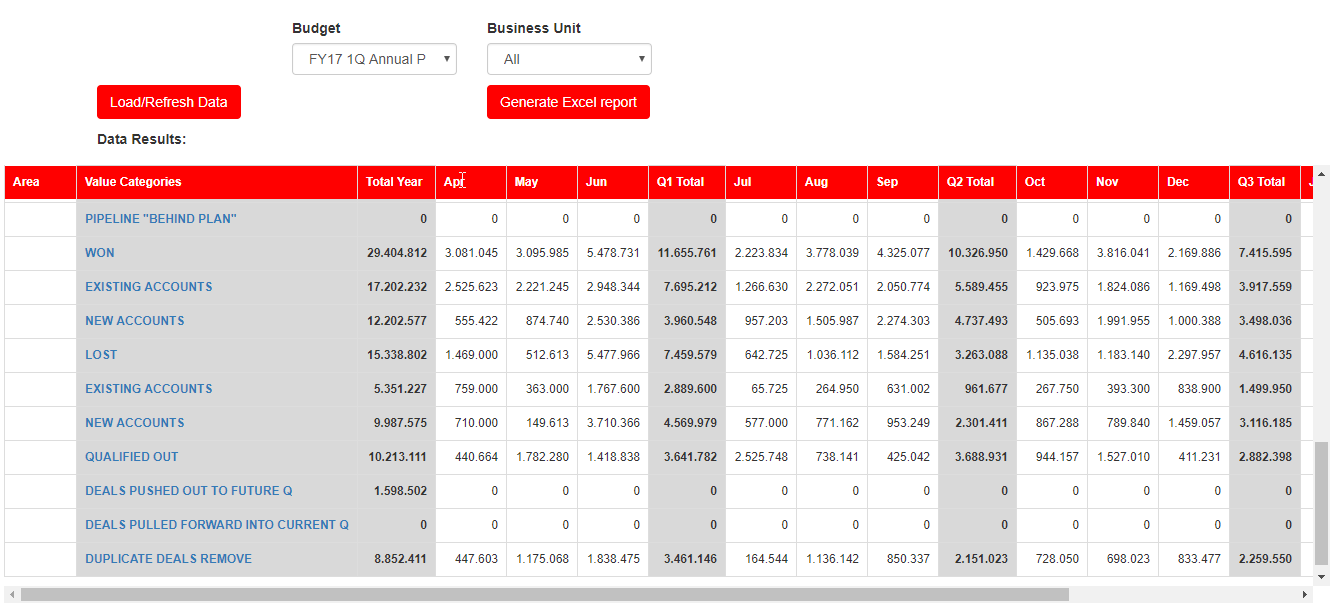The image size is (1339, 607).
Task: Click the table's horizontal scrollbar thumb
Action: pos(544,594)
